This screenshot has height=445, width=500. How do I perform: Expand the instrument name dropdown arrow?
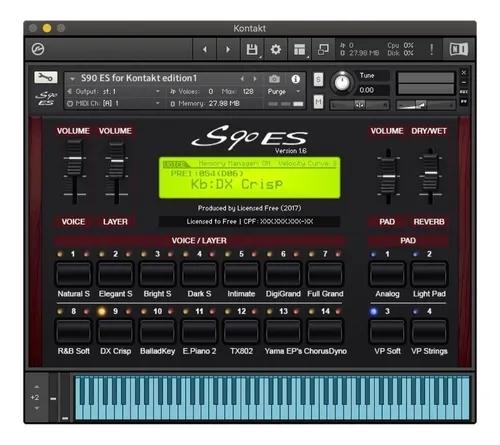[x=72, y=79]
